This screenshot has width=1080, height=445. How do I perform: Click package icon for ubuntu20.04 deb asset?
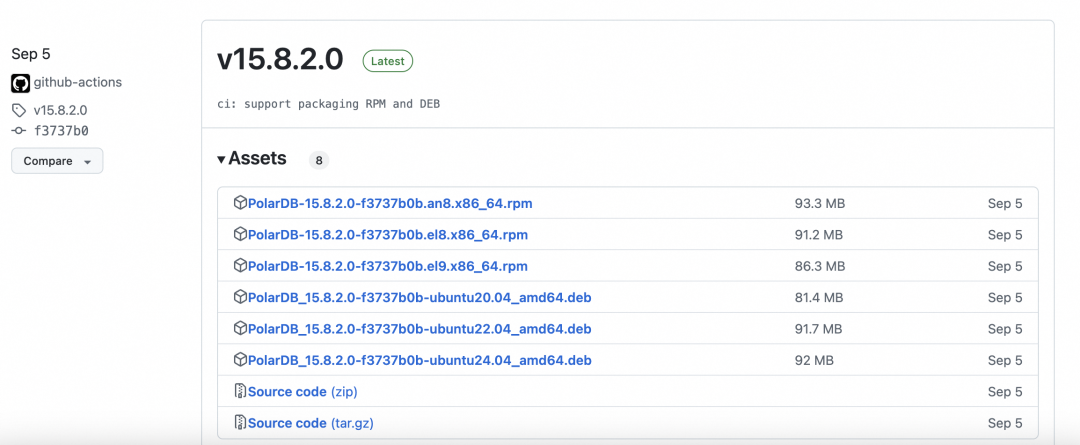(240, 297)
